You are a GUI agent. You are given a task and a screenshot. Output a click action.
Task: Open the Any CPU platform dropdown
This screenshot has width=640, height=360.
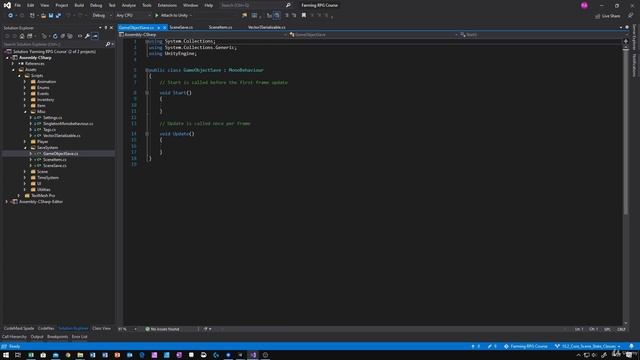coord(133,16)
